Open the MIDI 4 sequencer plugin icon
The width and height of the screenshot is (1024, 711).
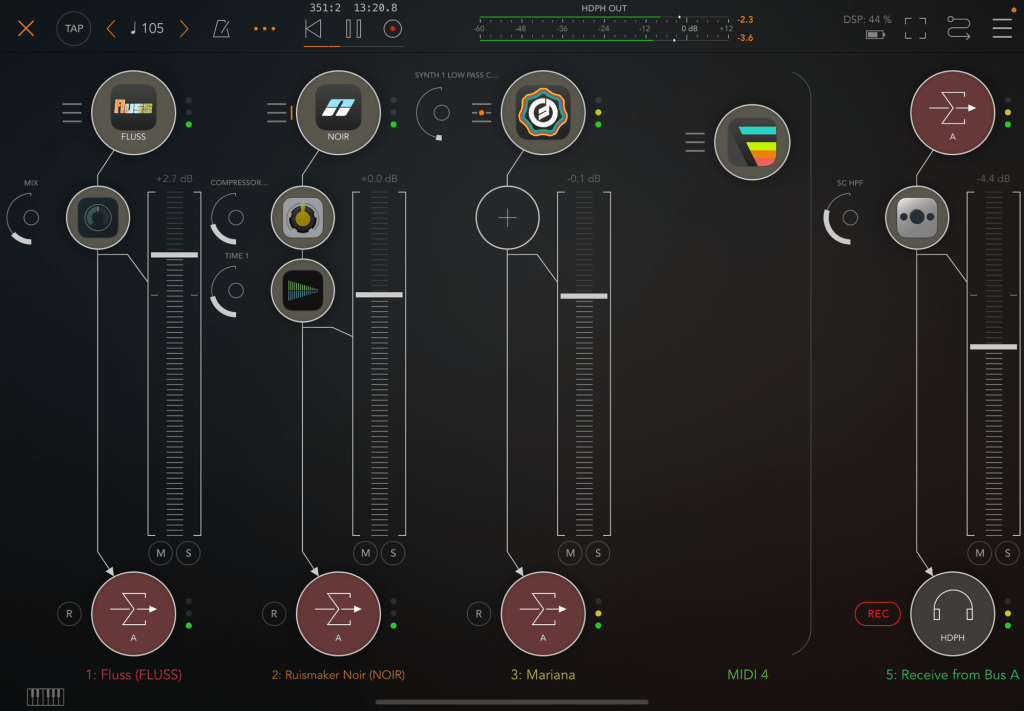pos(752,143)
